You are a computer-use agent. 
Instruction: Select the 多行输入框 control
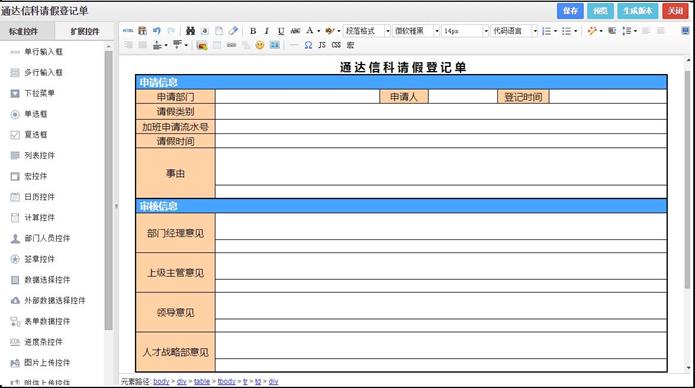point(43,72)
